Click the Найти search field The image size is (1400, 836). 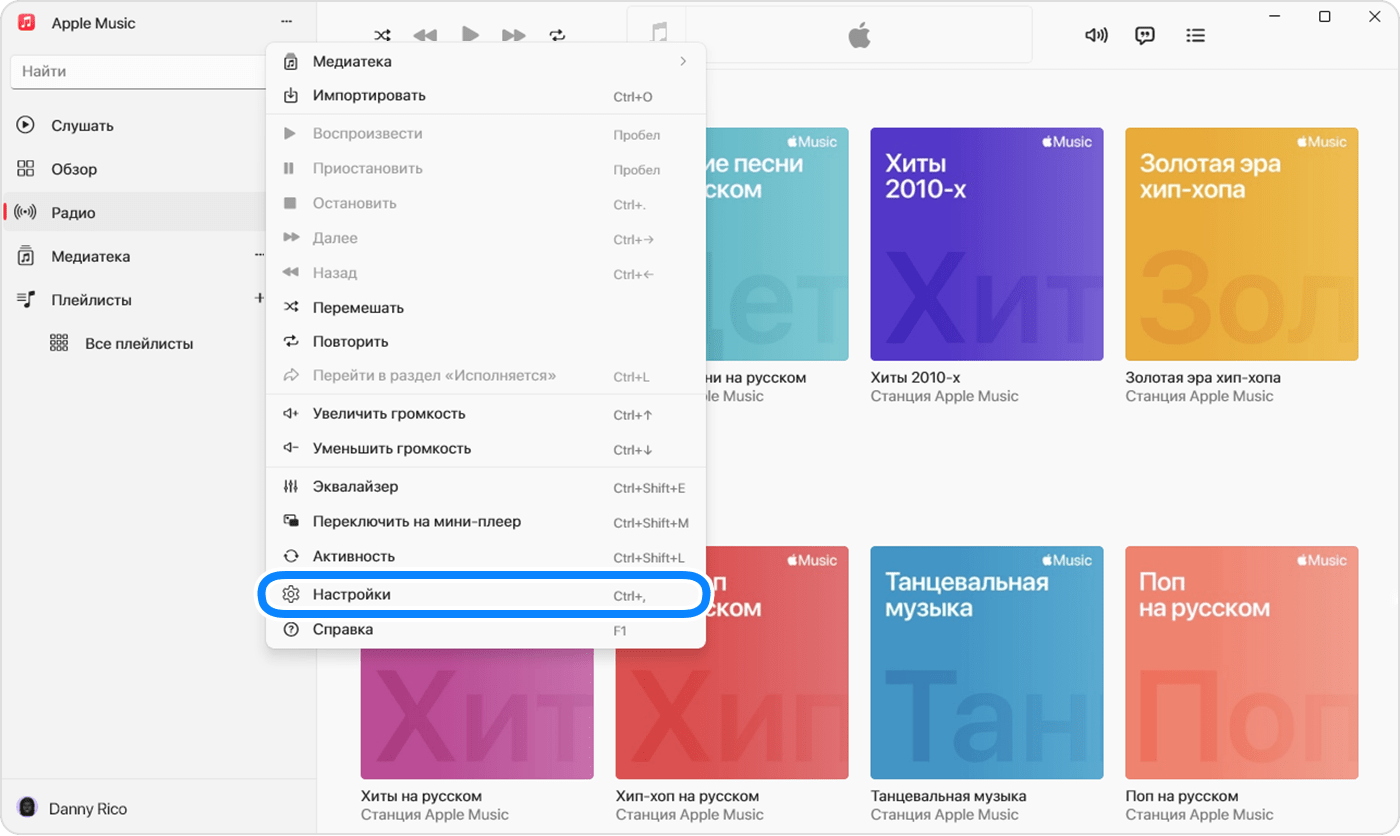[138, 71]
